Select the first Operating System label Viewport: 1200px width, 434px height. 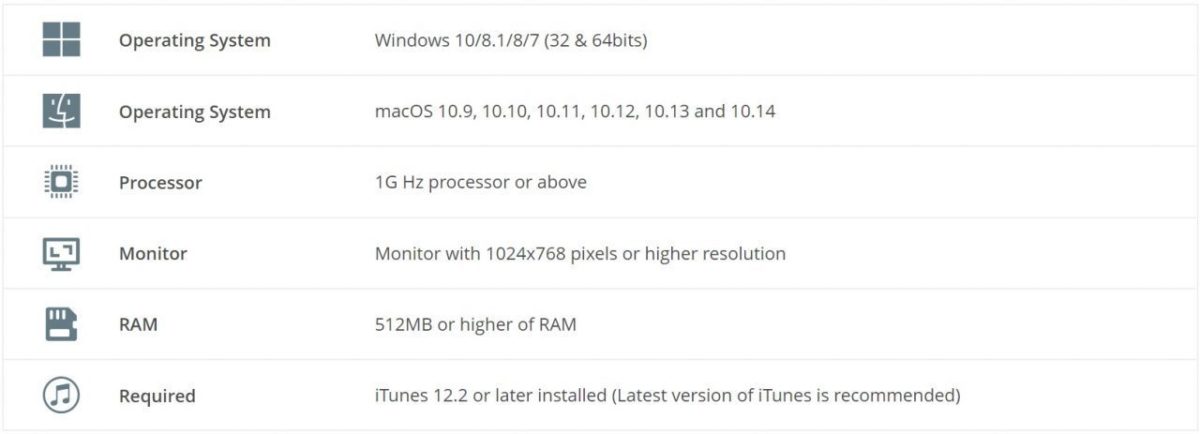(194, 41)
